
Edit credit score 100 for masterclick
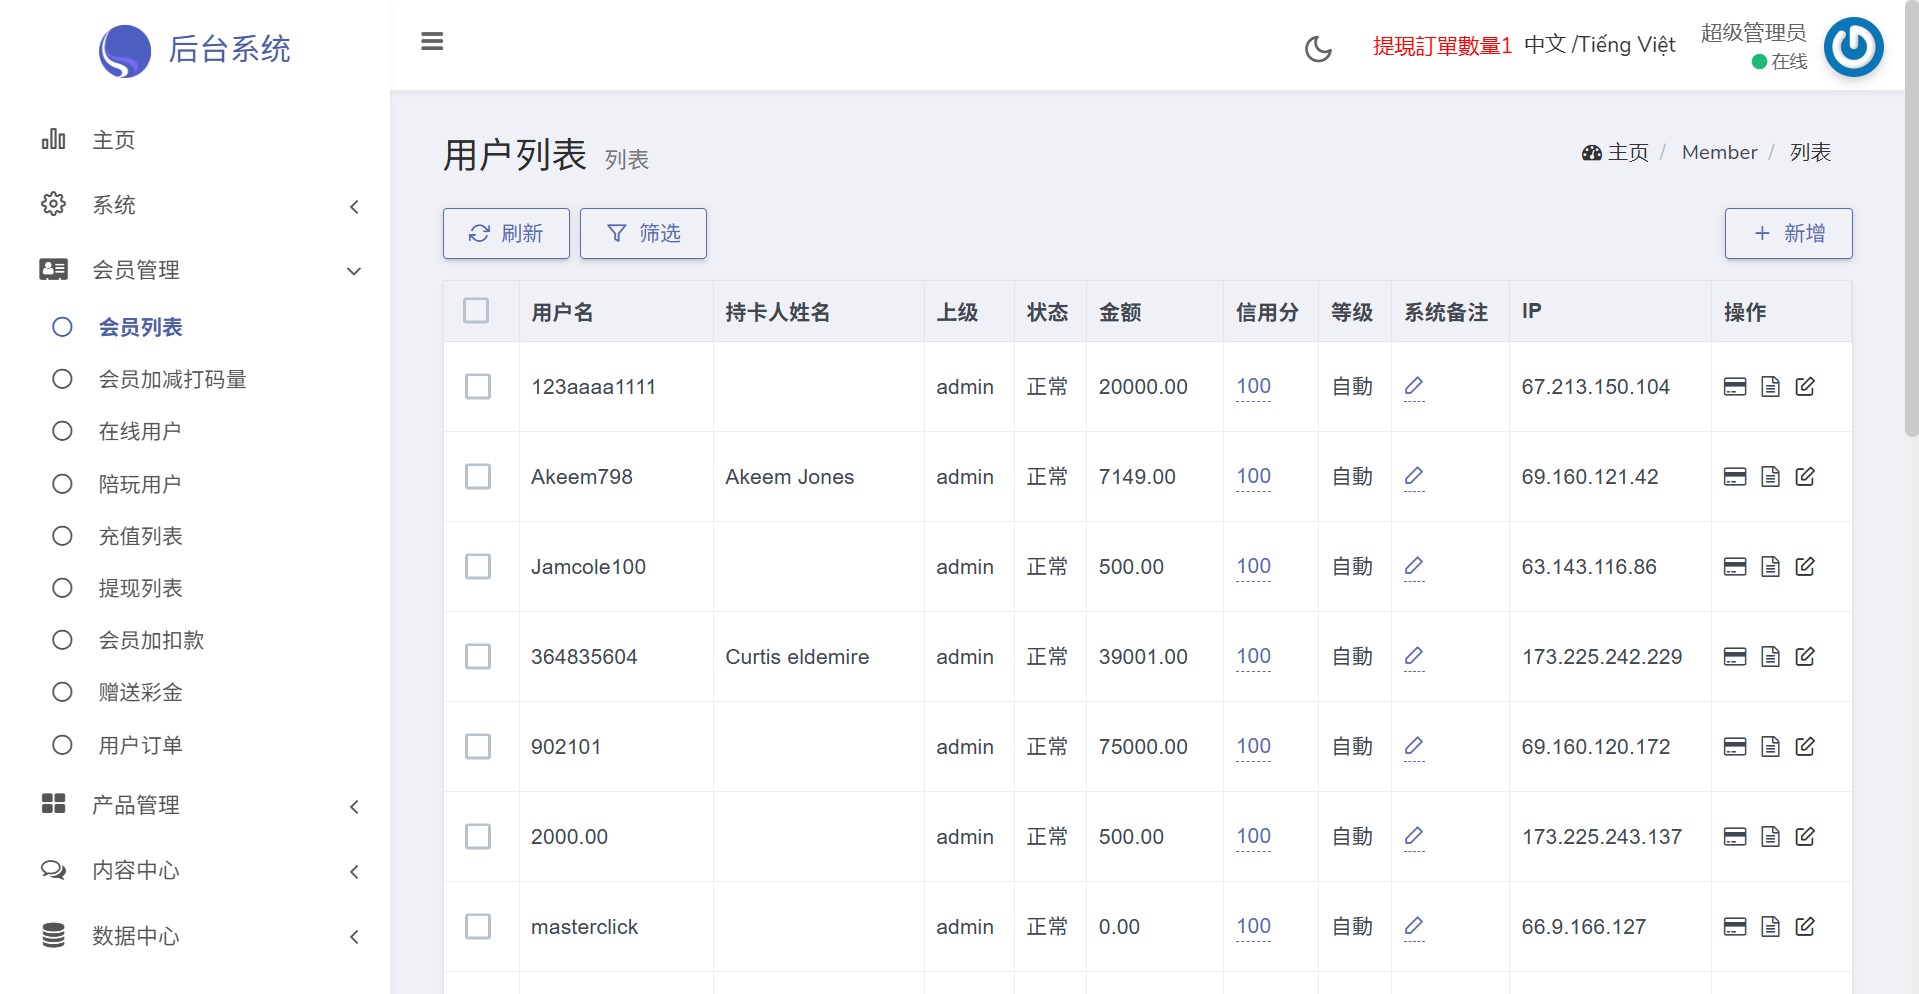coord(1253,927)
